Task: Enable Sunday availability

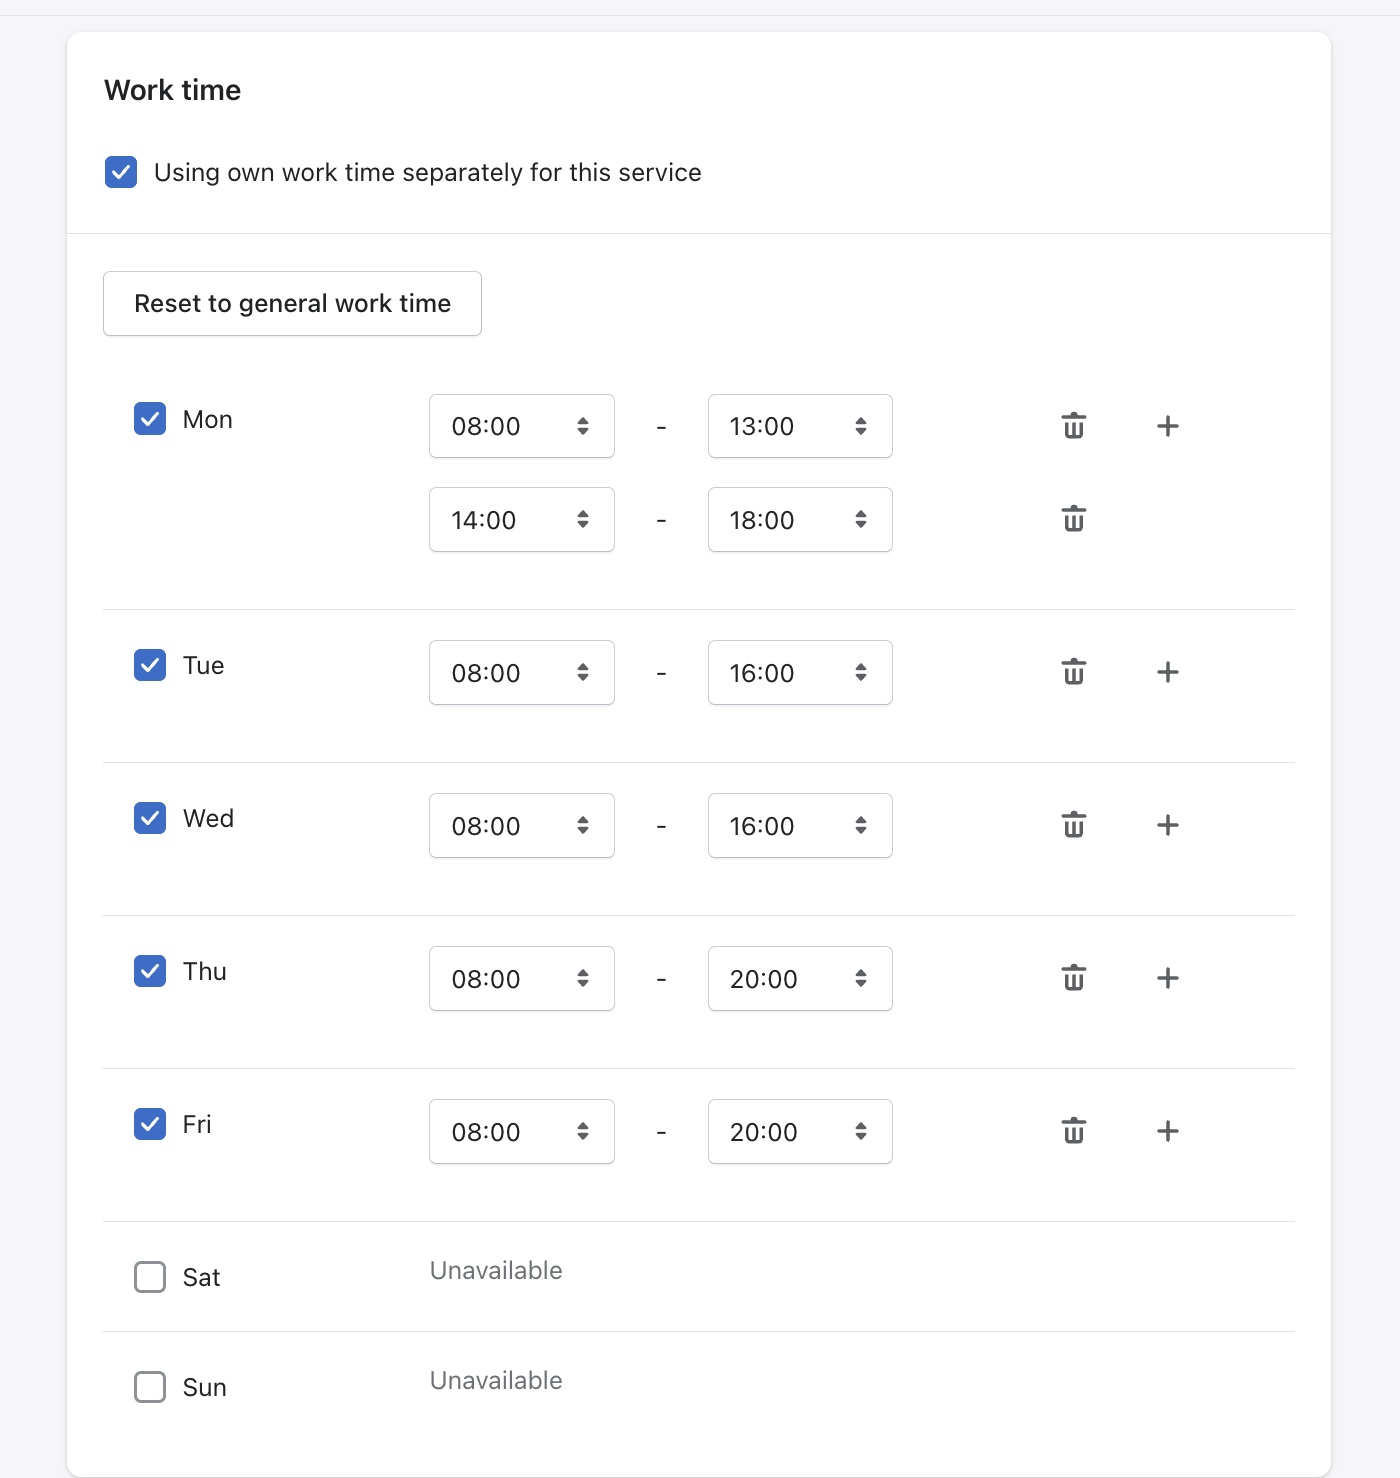Action: (149, 1387)
